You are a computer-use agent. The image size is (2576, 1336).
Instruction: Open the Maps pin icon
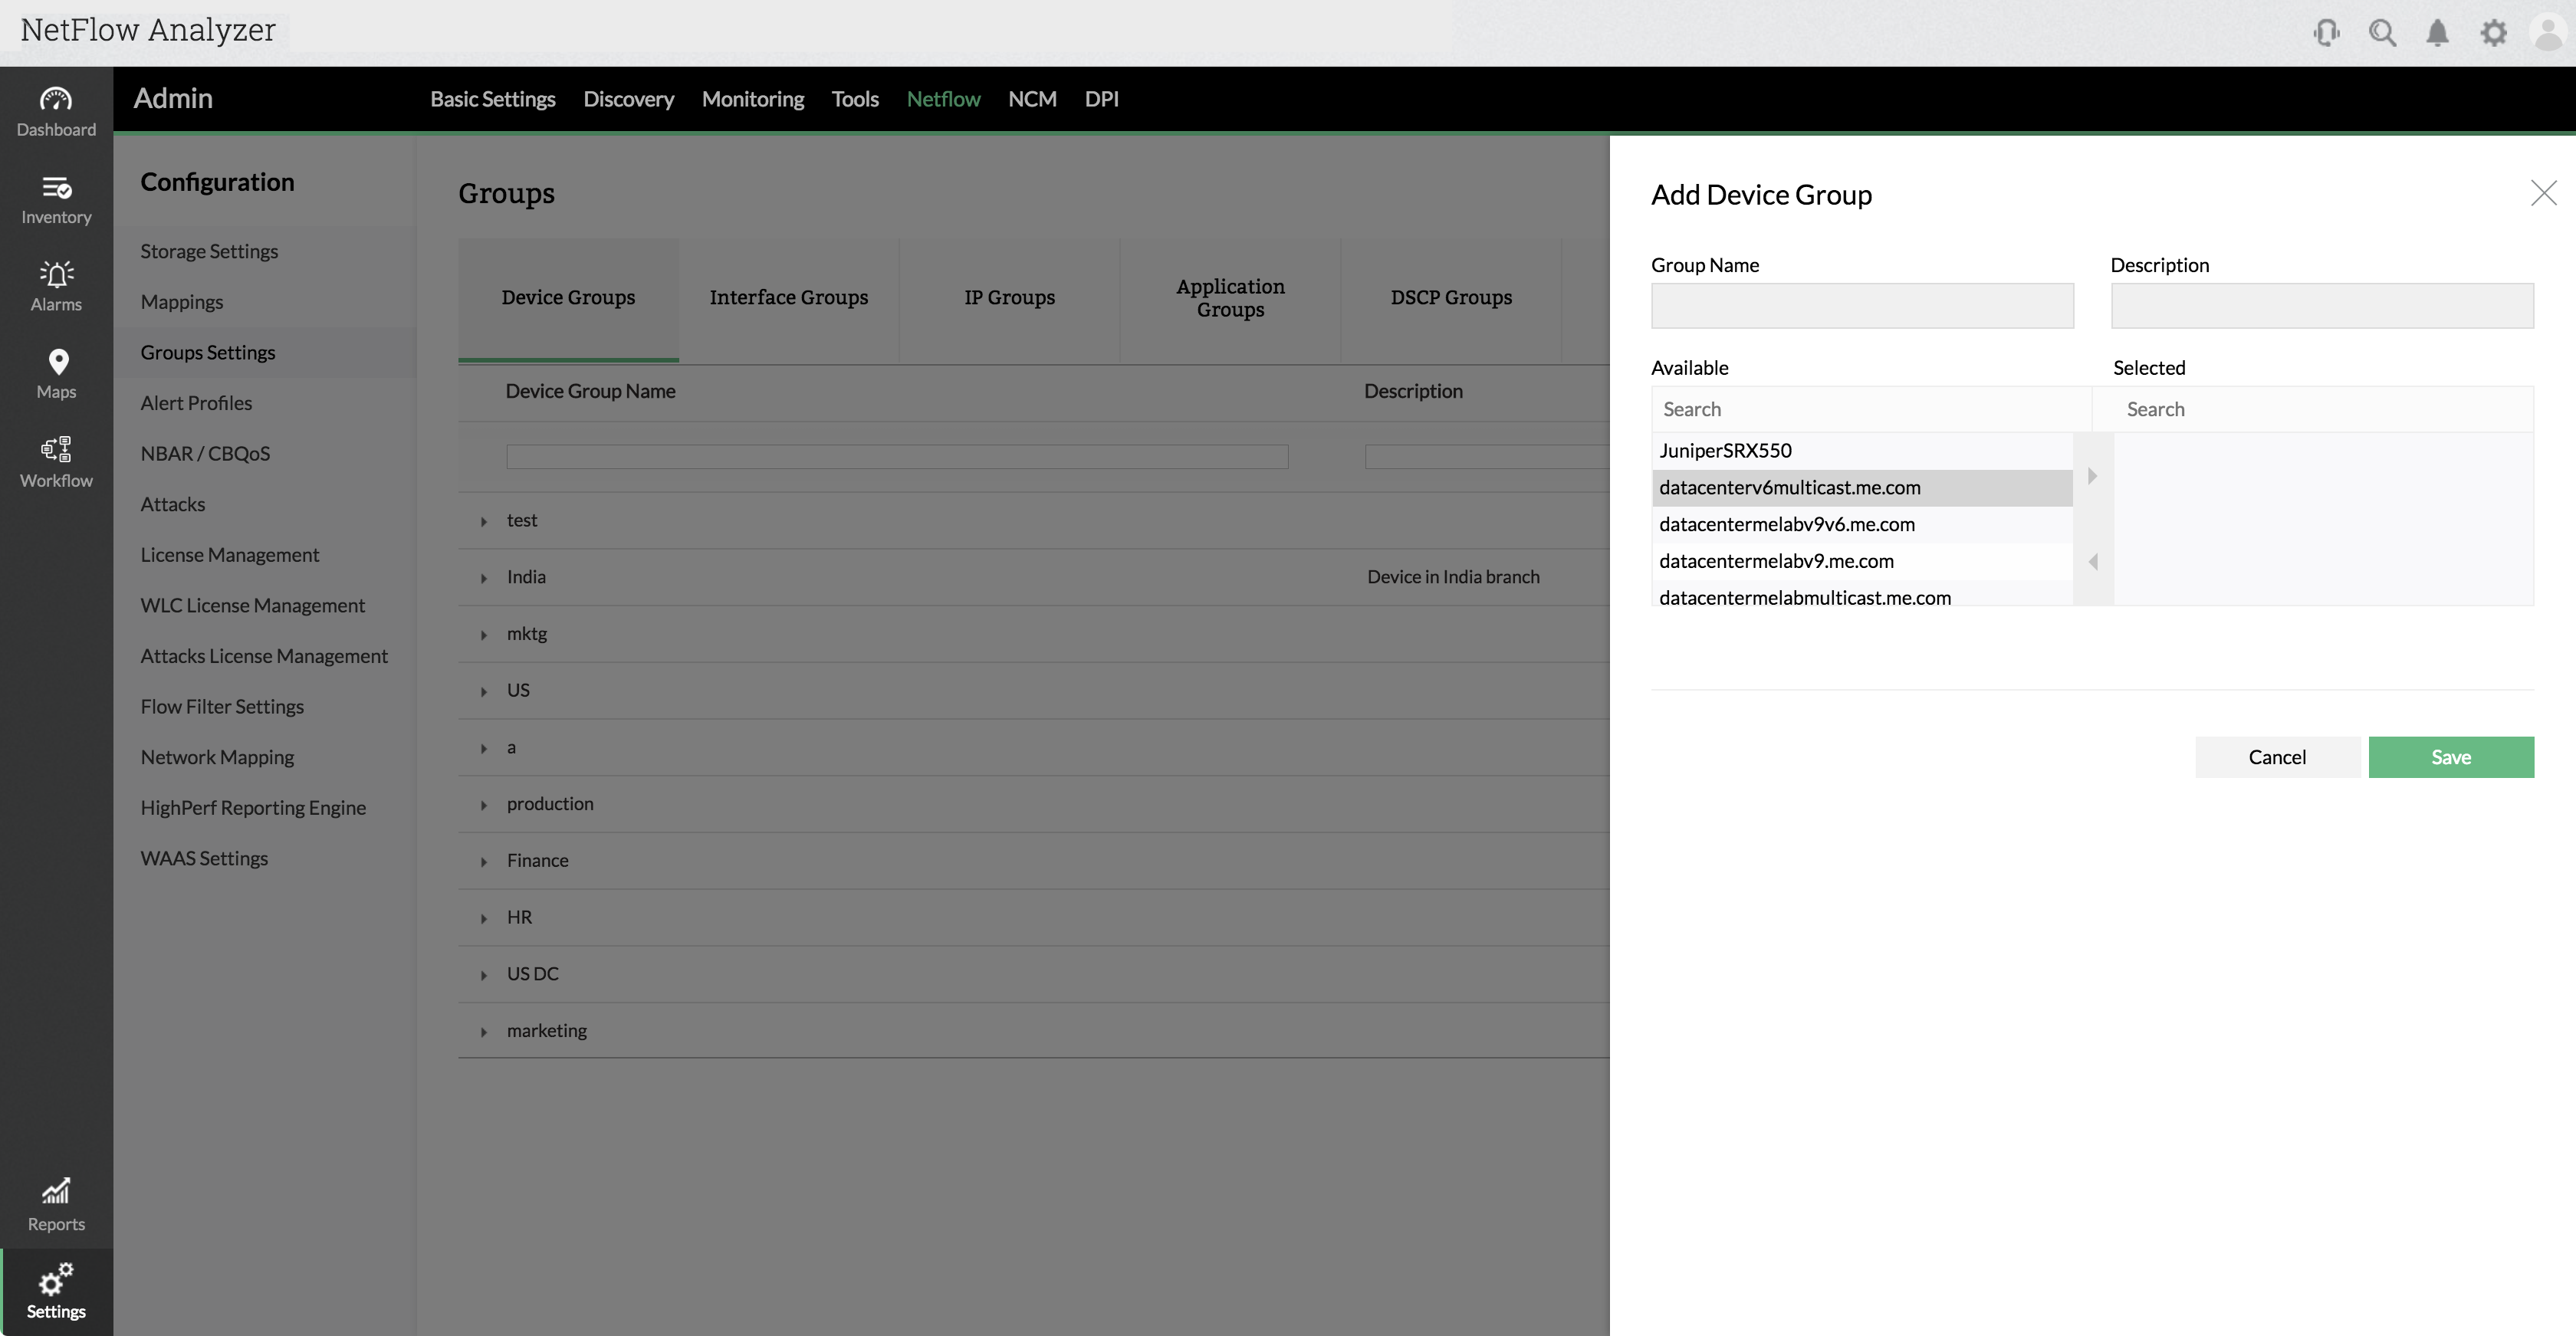pyautogui.click(x=56, y=373)
